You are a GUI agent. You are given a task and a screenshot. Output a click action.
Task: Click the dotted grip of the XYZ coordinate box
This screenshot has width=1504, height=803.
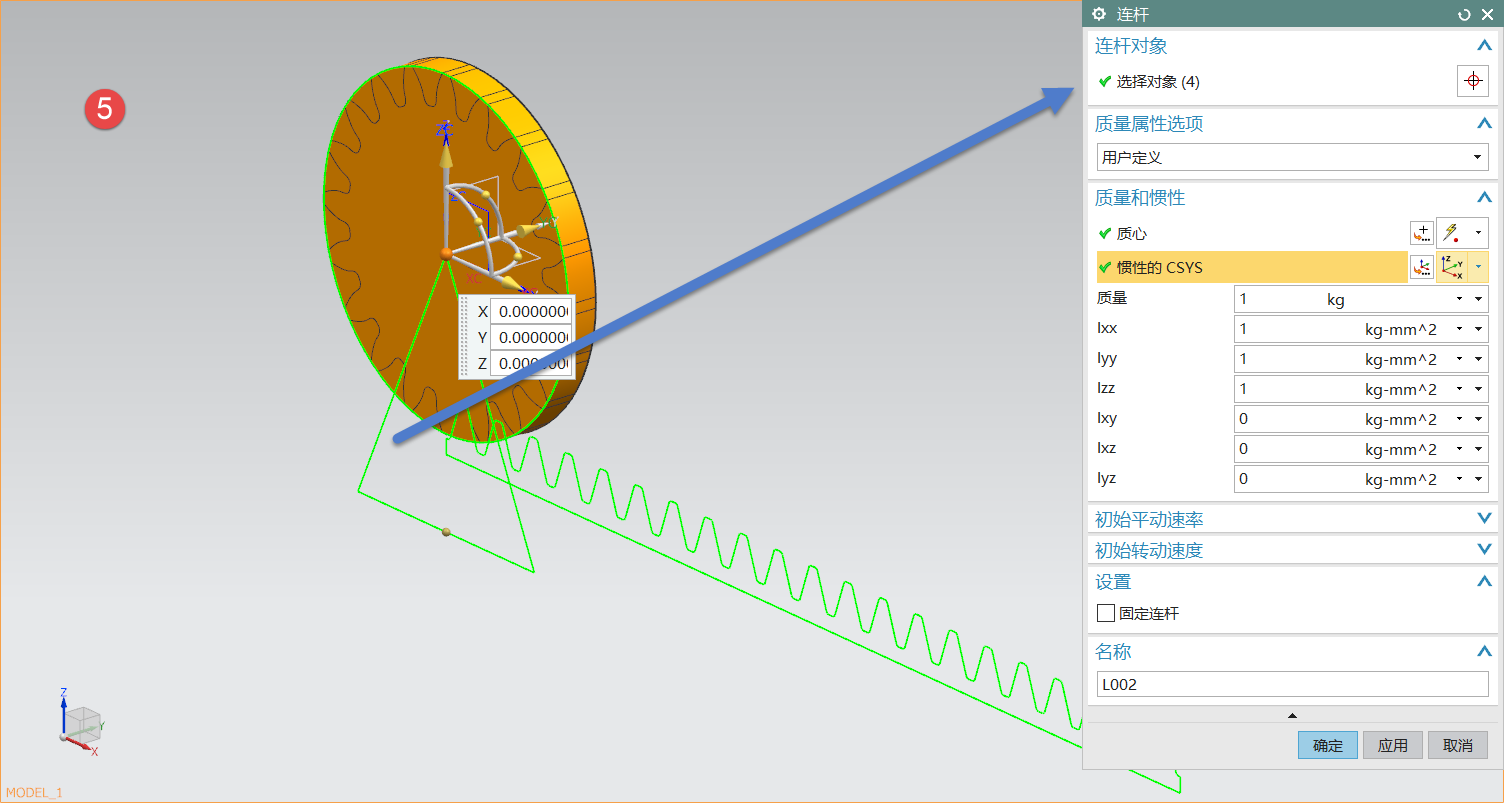[464, 337]
